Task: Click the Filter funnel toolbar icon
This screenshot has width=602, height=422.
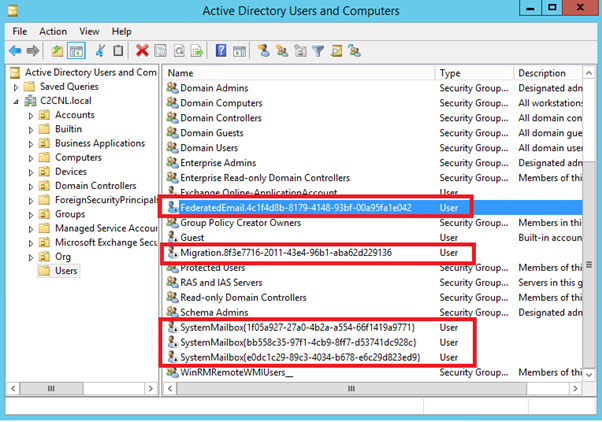Action: click(317, 50)
